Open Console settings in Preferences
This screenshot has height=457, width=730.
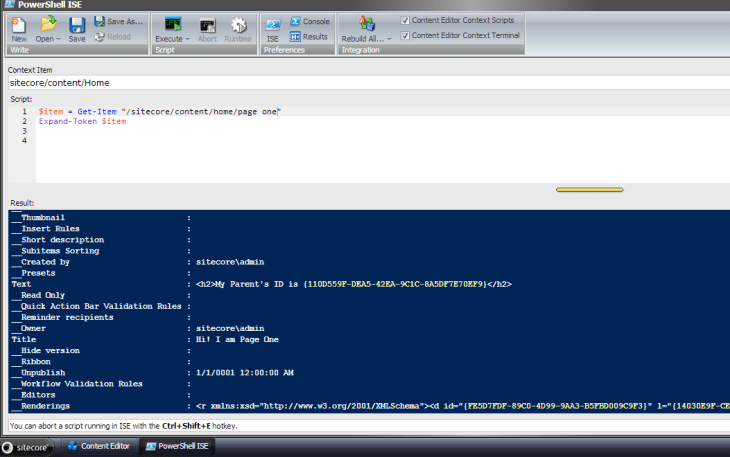[309, 21]
